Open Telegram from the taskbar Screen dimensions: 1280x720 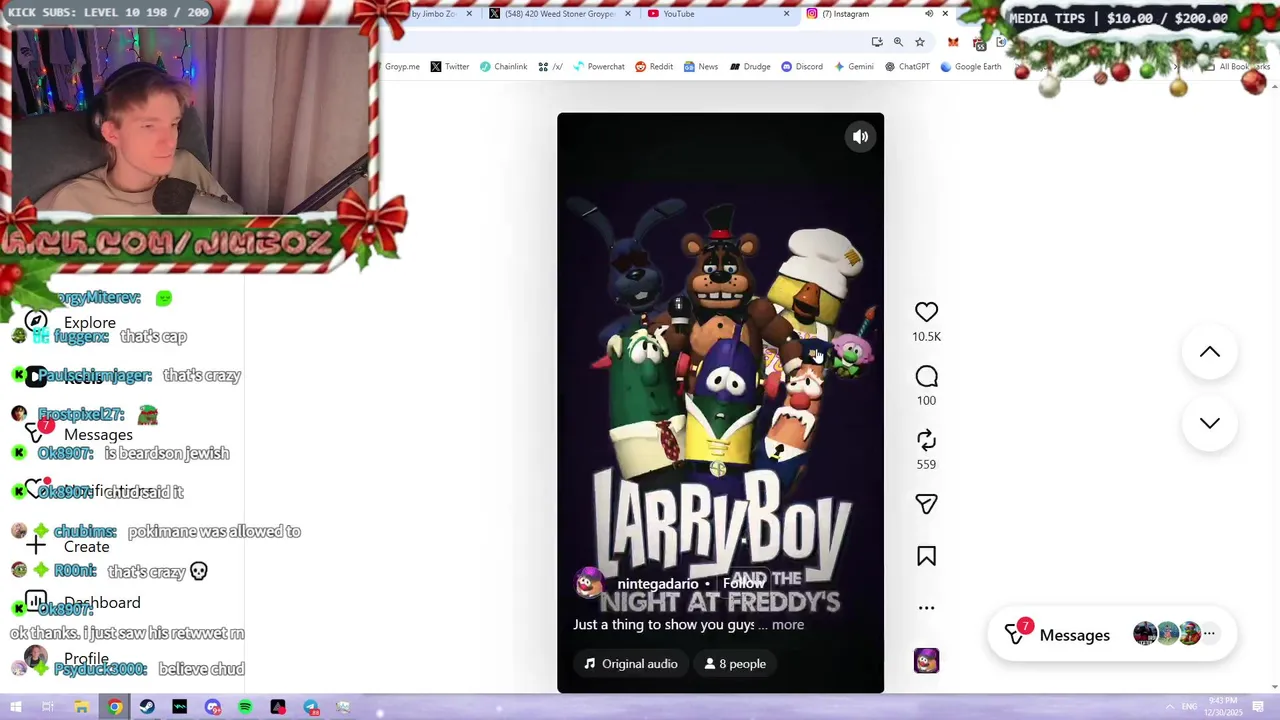click(x=311, y=707)
